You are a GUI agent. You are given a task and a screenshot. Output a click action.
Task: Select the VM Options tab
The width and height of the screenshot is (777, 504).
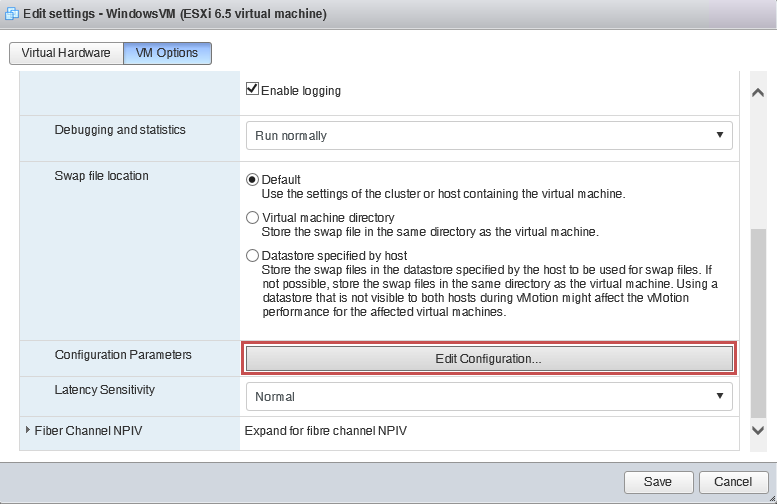click(x=167, y=53)
